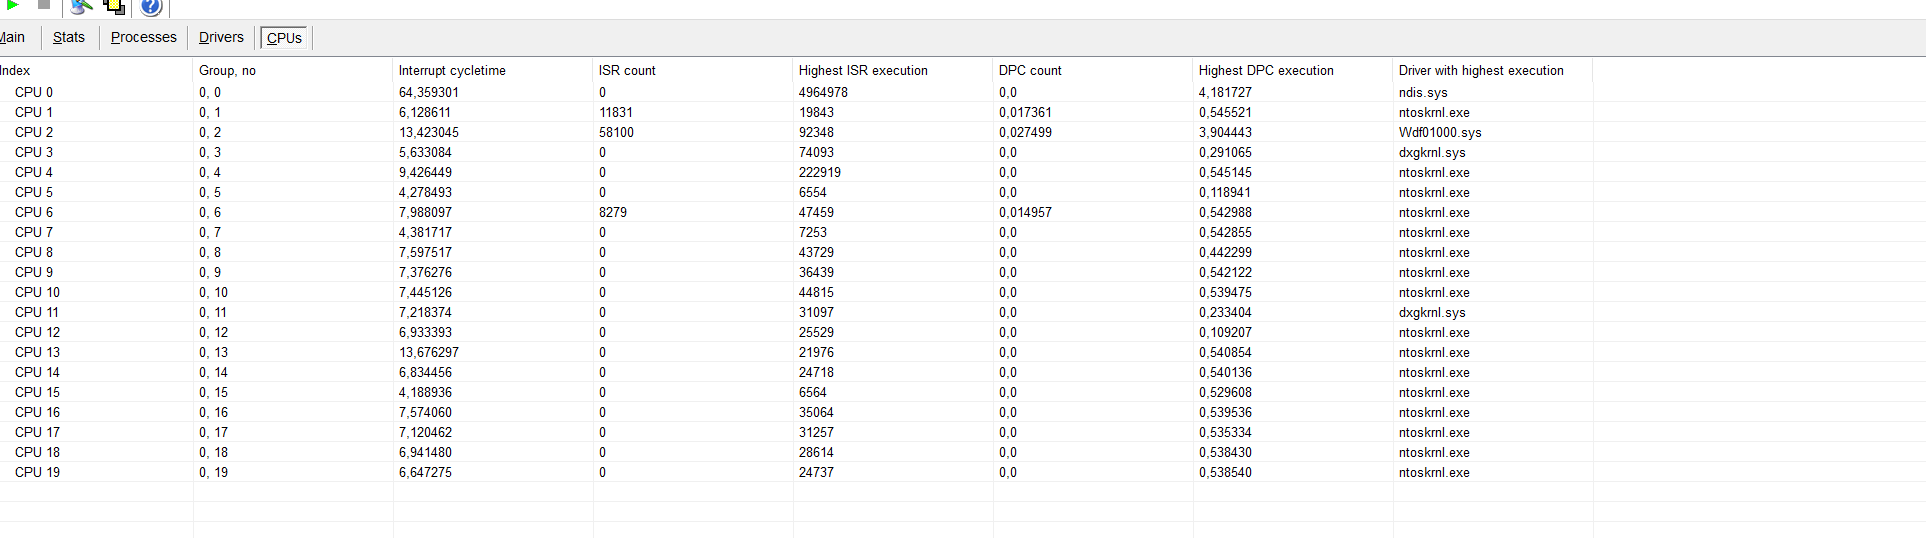Click the ISR count value 8279
The image size is (1926, 538).
(x=613, y=212)
